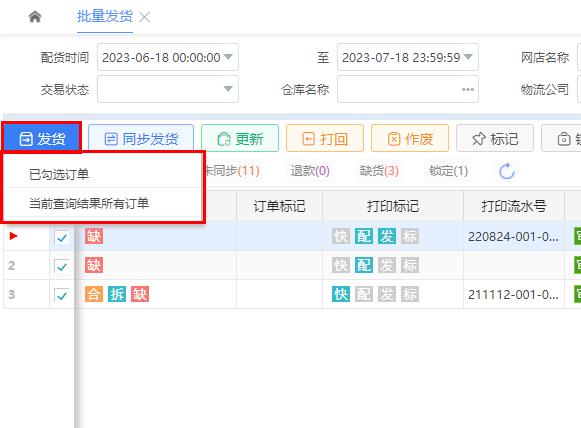
Task: Expand the 配货时间 start date dropdown
Action: click(x=229, y=57)
